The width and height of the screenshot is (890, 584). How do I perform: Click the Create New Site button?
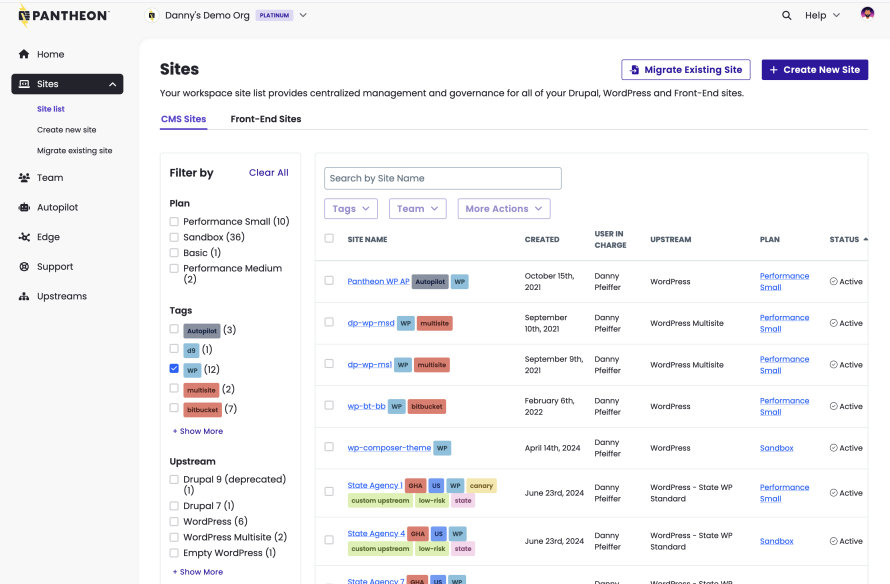pyautogui.click(x=815, y=70)
